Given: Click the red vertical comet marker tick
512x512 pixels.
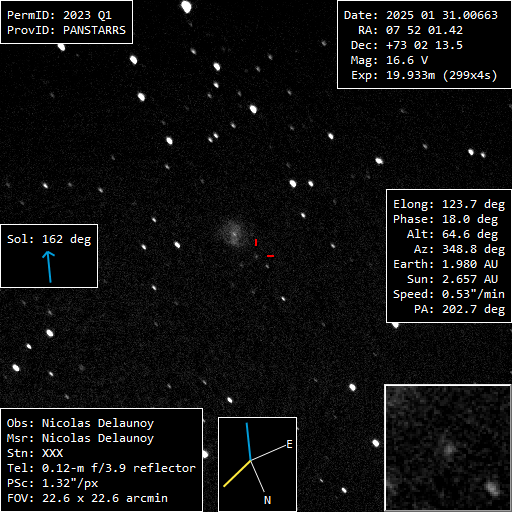Looking at the screenshot, I should [x=256, y=242].
